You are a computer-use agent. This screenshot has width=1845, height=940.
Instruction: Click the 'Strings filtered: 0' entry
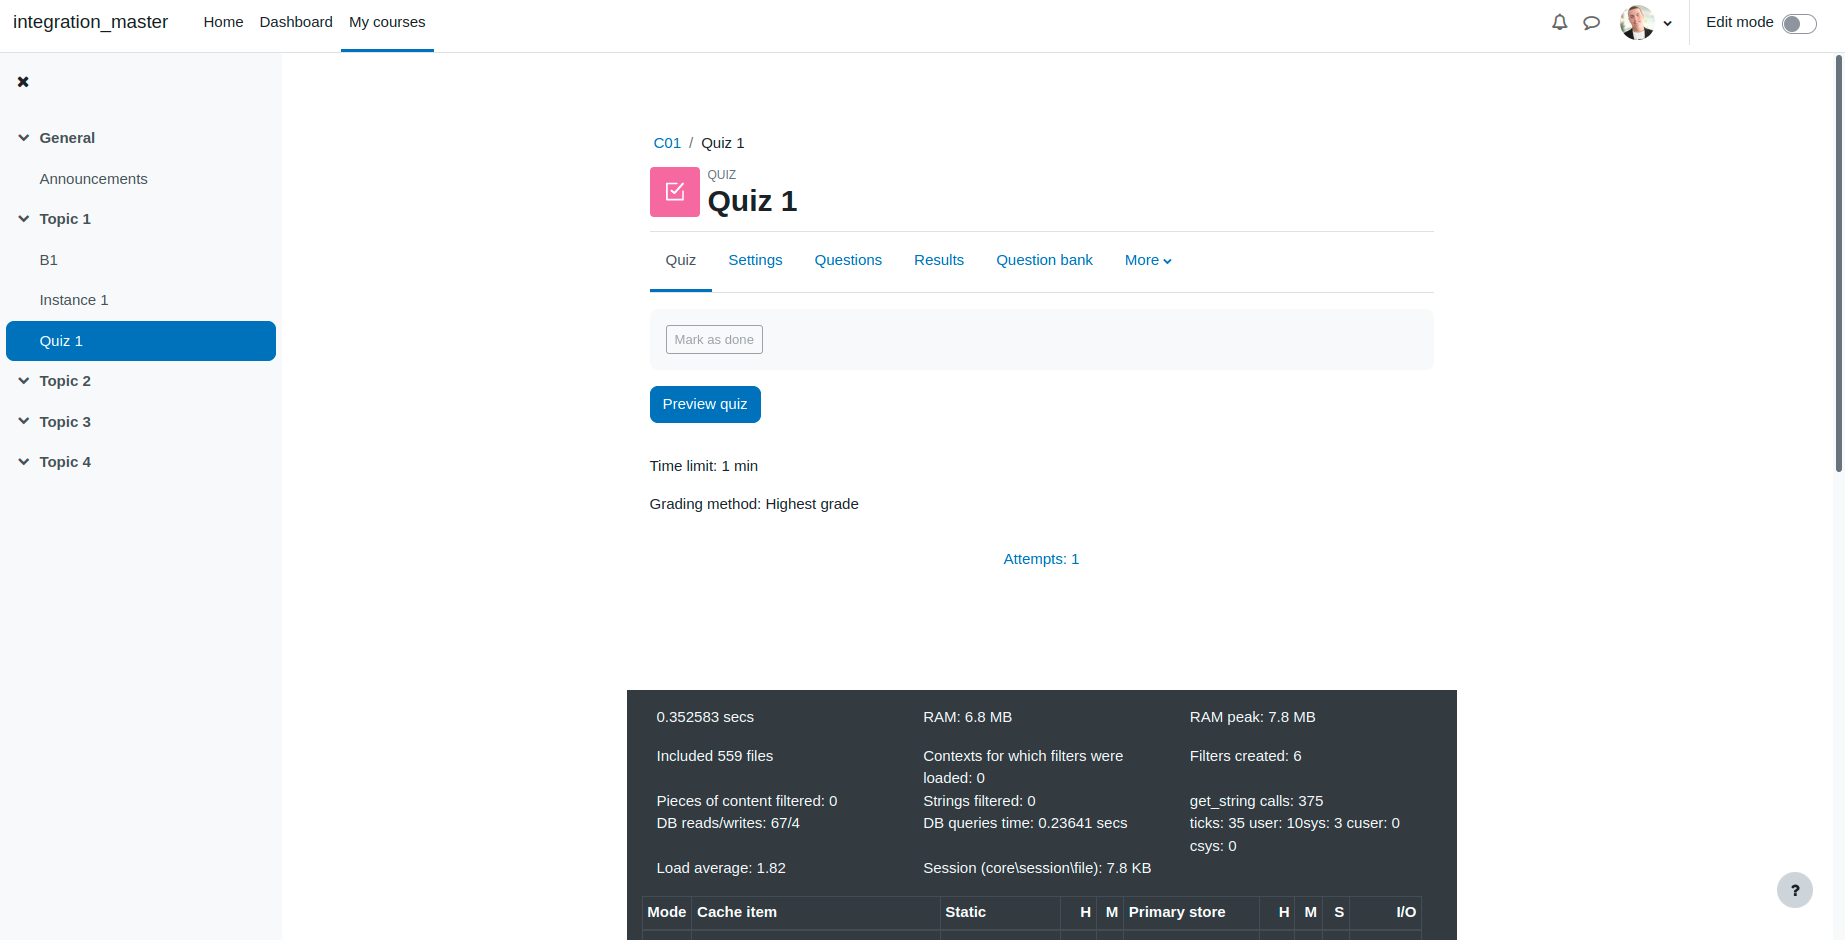pyautogui.click(x=979, y=801)
